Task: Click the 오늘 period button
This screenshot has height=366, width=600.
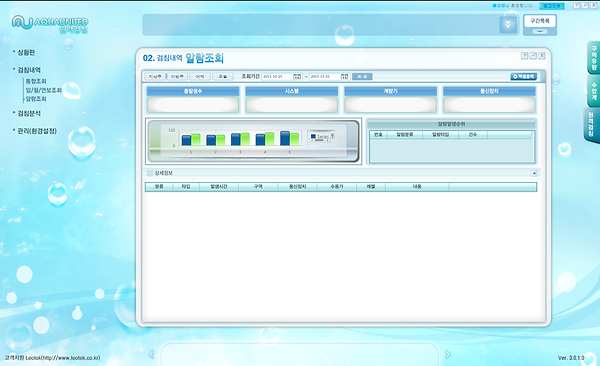Action: click(223, 77)
